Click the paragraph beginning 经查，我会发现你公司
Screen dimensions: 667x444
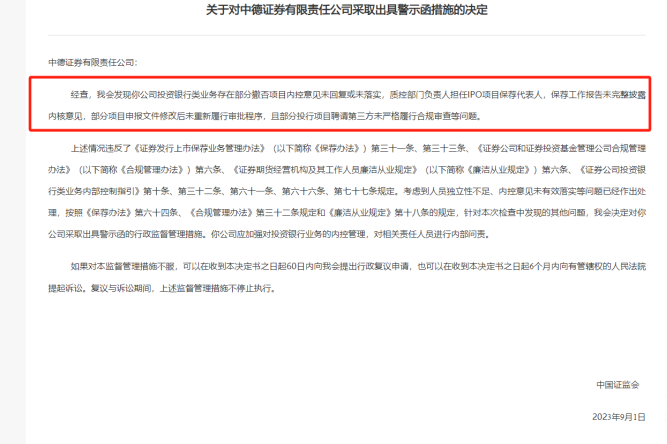click(x=347, y=105)
